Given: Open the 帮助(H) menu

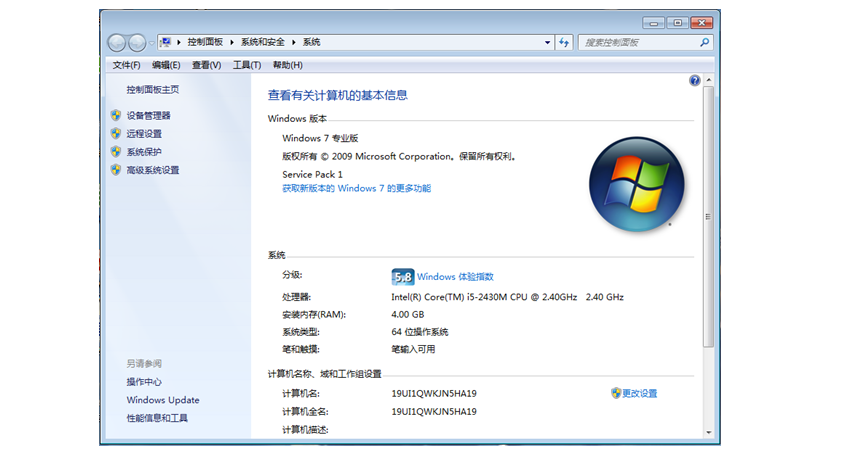Looking at the screenshot, I should coord(287,65).
